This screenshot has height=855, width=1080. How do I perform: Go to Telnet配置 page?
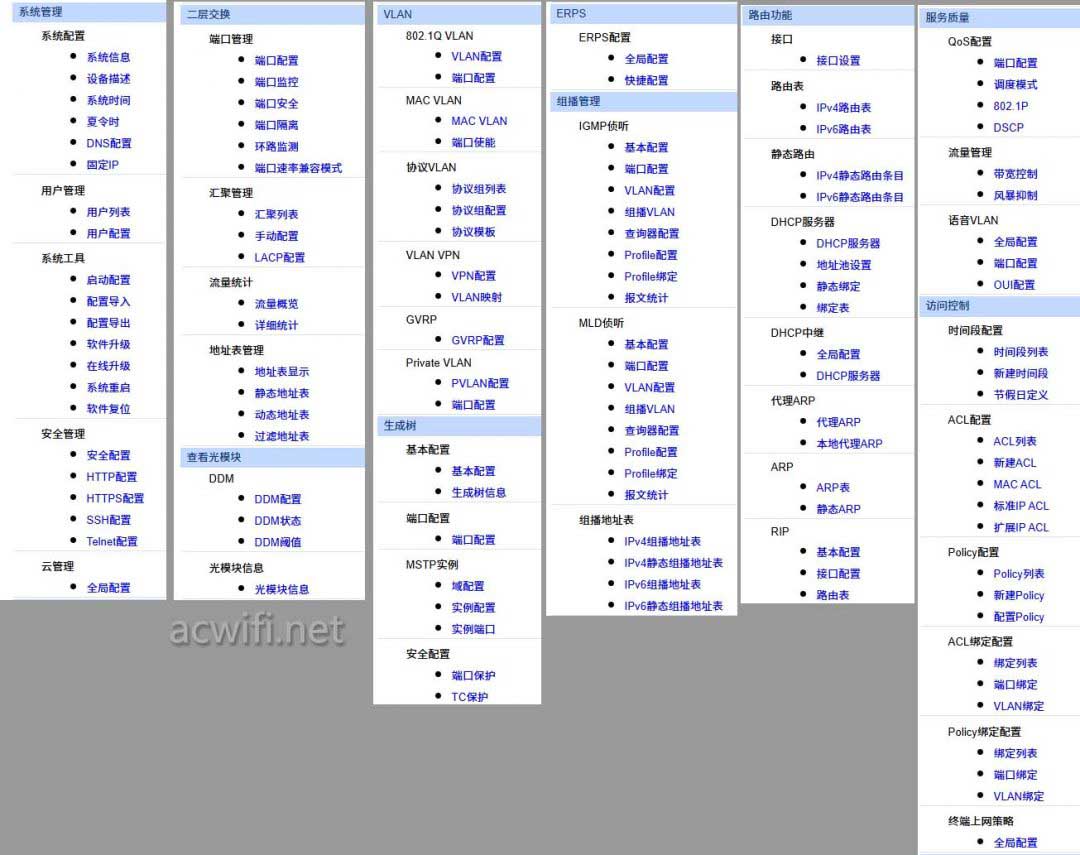(x=112, y=541)
